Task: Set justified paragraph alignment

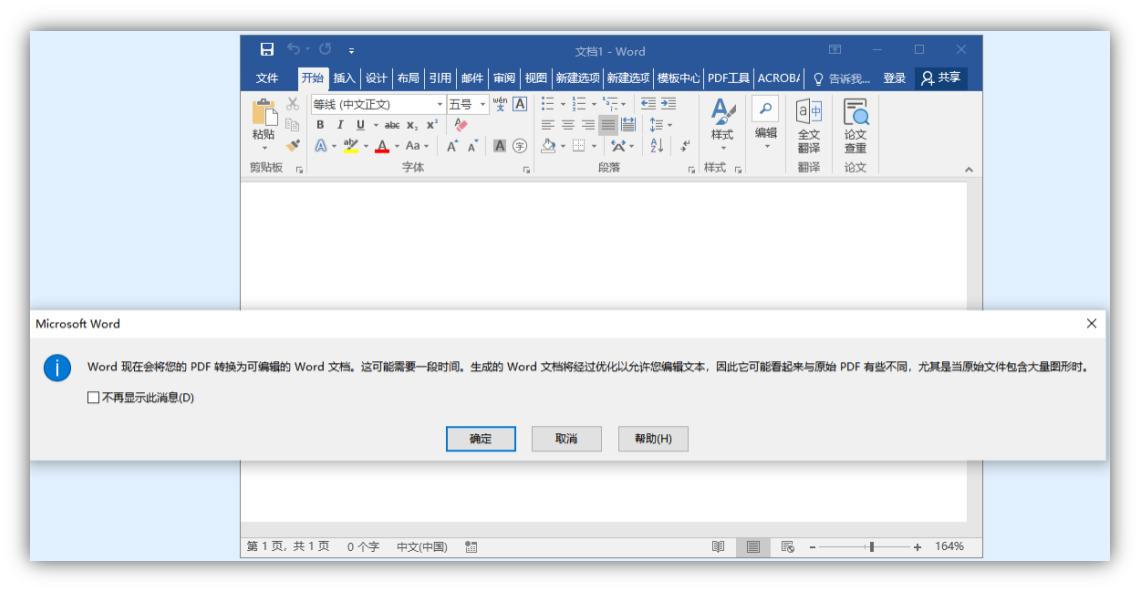Action: coord(608,125)
